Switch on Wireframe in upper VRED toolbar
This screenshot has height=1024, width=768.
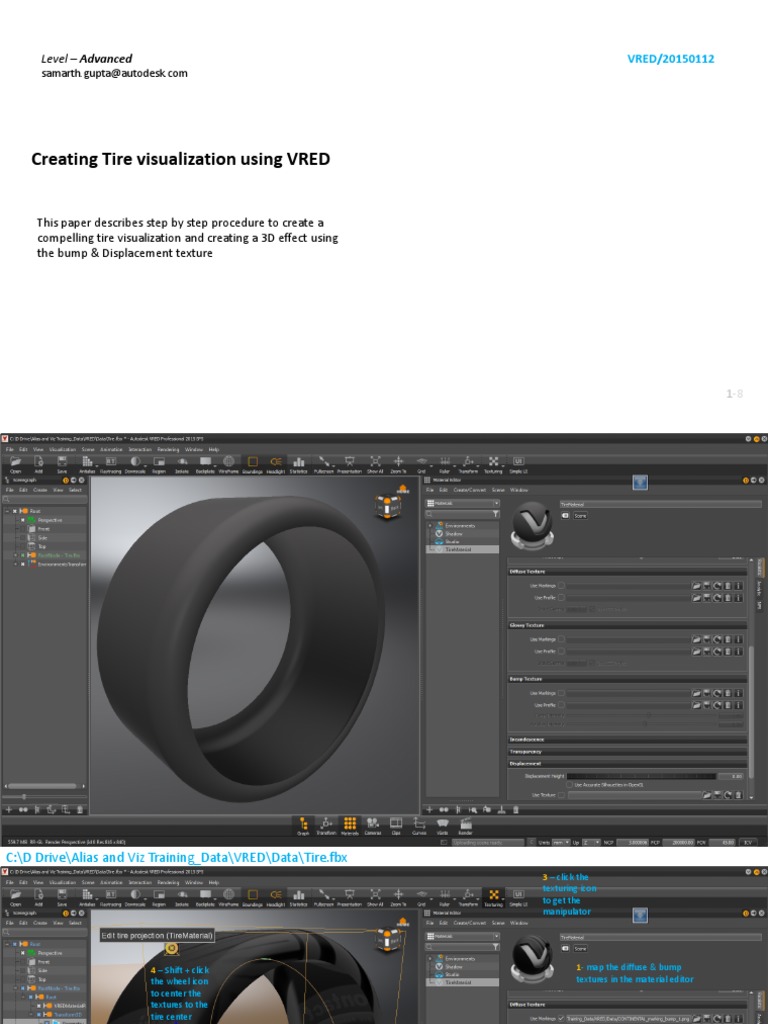[229, 463]
